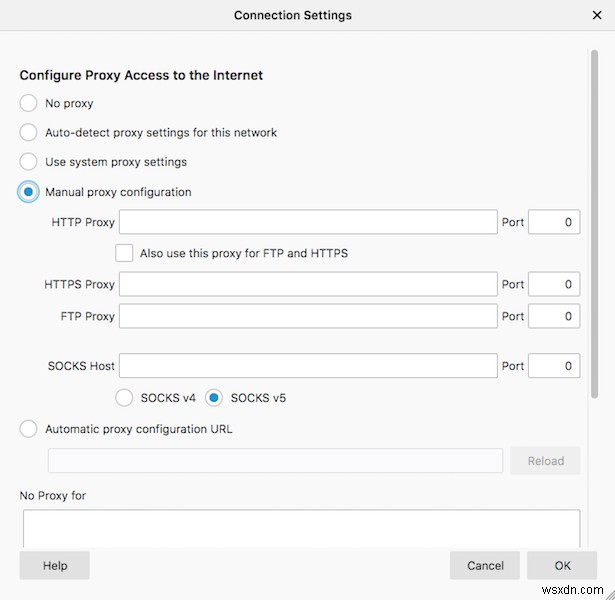
Task: Click the HTTPS Proxy address field
Action: tap(308, 284)
